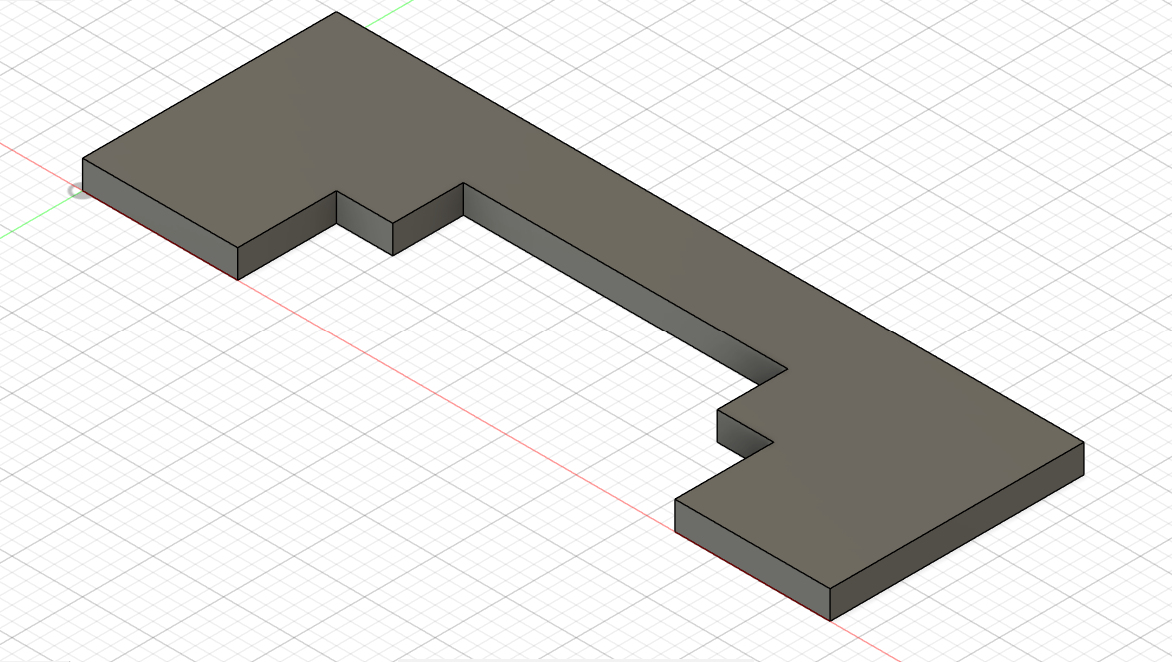Image resolution: width=1172 pixels, height=662 pixels.
Task: Select the angled face between left step and cutout
Action: point(428,219)
